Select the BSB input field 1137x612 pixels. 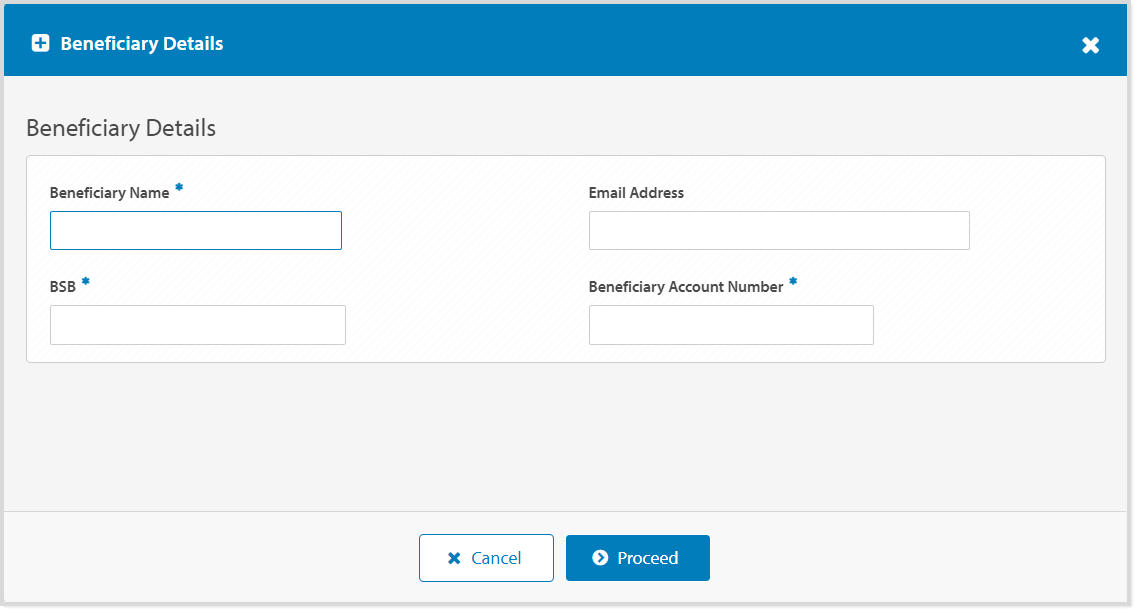pos(197,325)
